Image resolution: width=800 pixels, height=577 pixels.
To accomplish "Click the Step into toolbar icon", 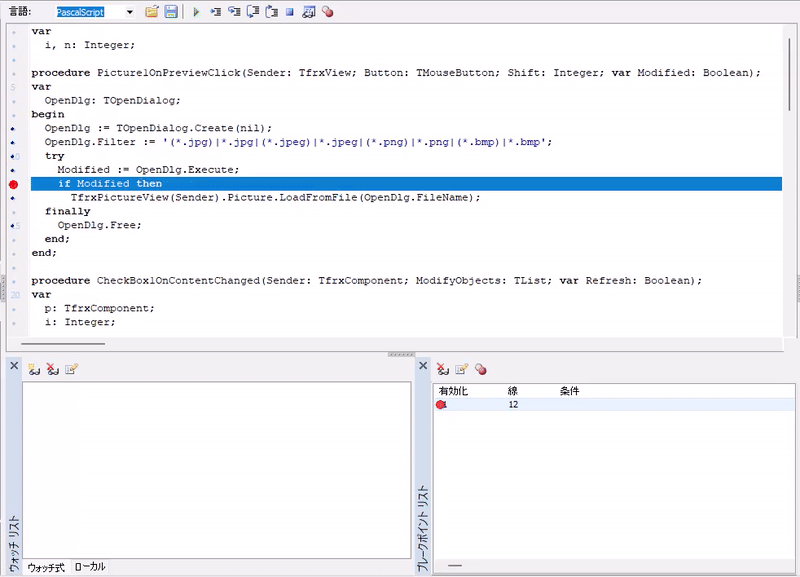I will click(234, 12).
